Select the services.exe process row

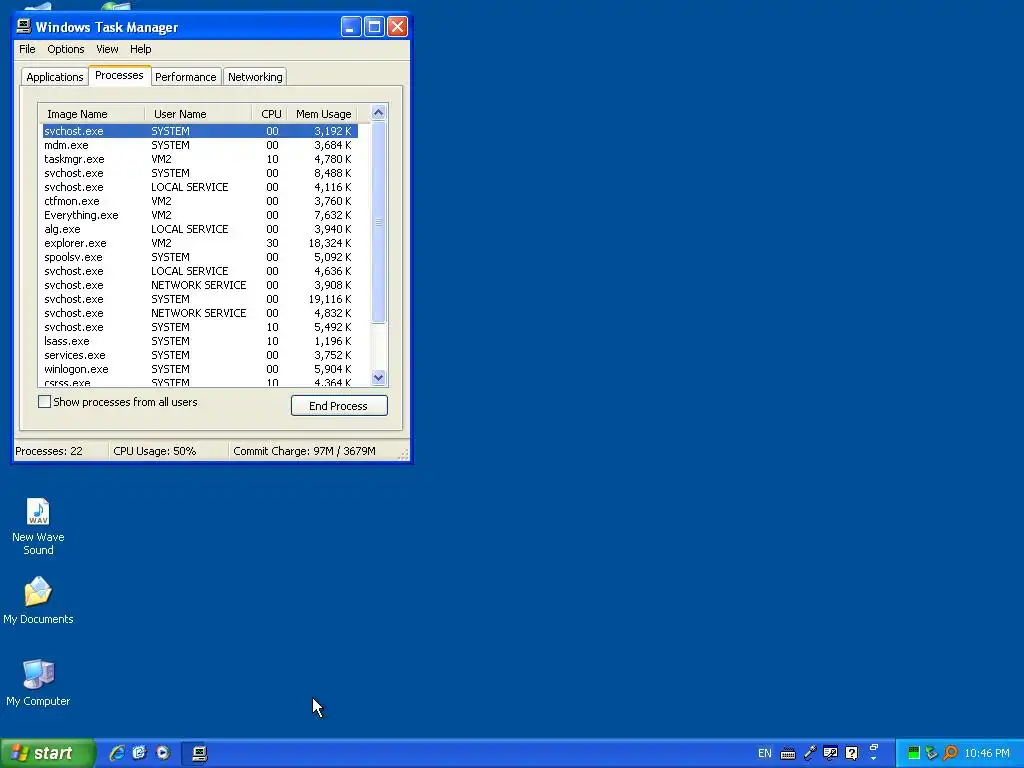pos(200,355)
